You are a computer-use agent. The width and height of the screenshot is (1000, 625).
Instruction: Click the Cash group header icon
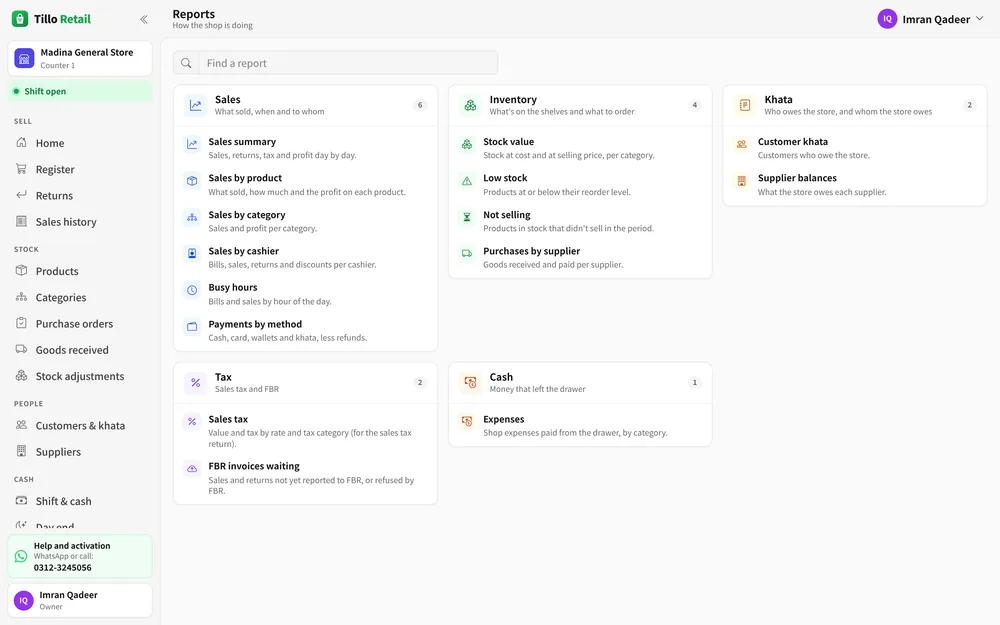click(470, 383)
